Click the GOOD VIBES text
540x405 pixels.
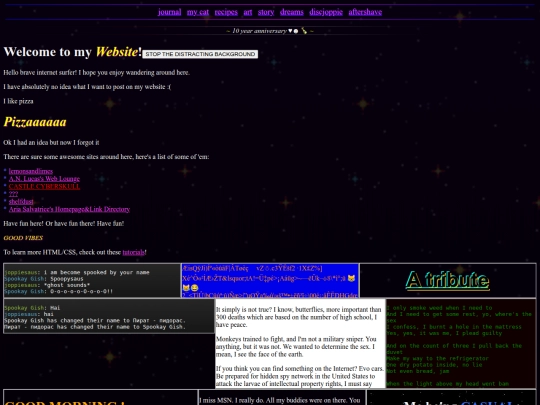pyautogui.click(x=23, y=238)
